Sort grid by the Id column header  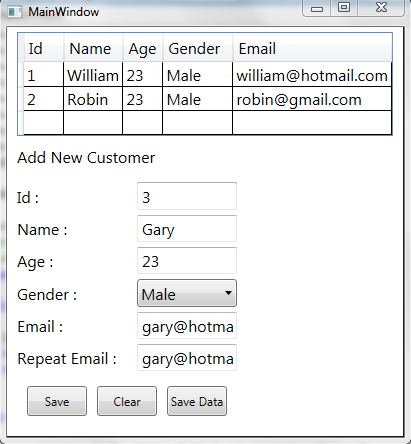pyautogui.click(x=44, y=48)
